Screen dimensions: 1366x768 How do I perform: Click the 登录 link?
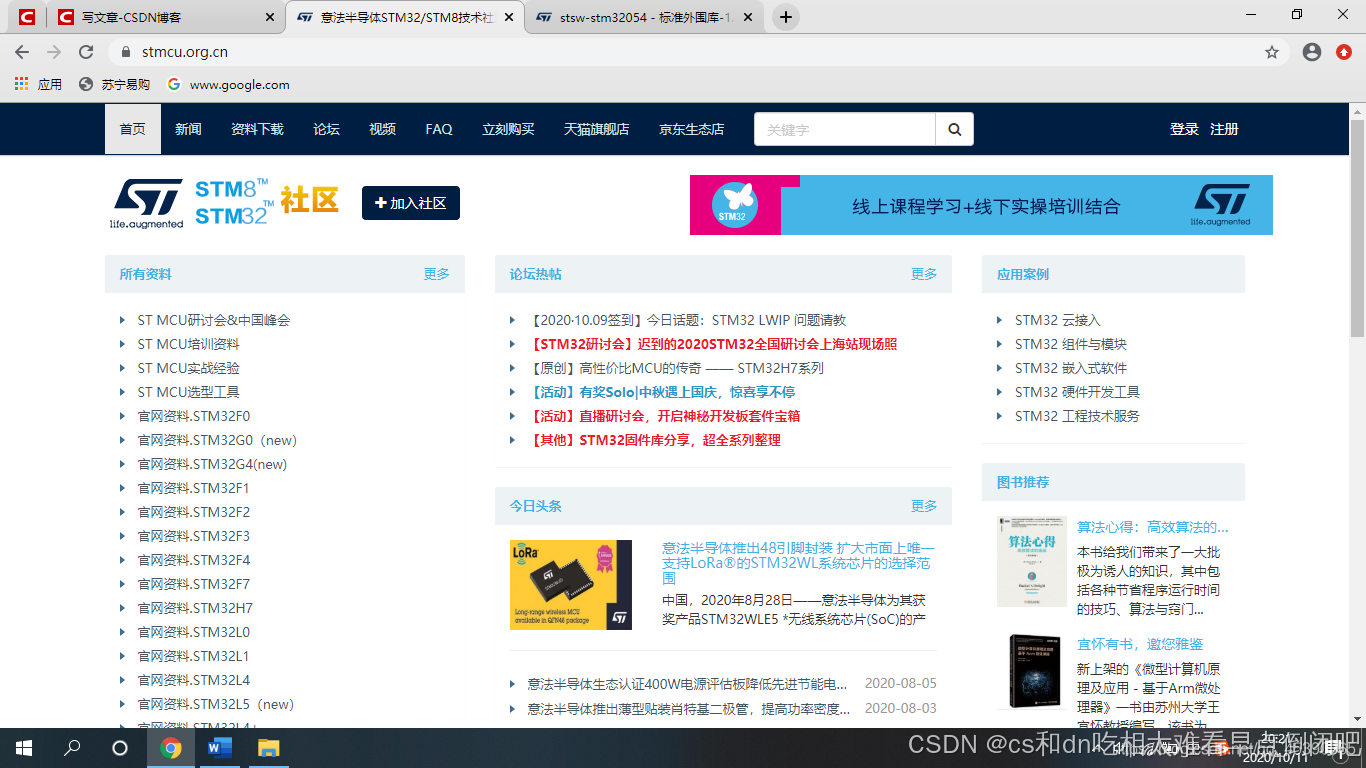tap(1184, 129)
